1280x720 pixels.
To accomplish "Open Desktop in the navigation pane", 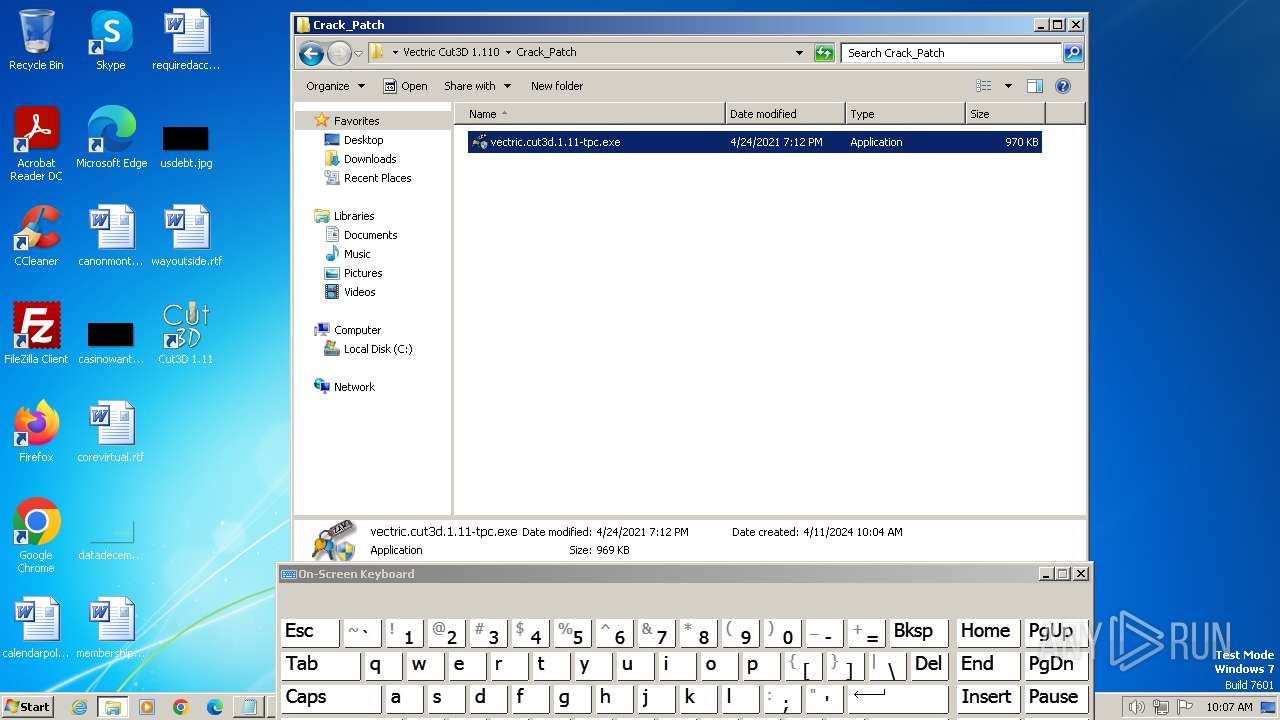I will pos(363,140).
